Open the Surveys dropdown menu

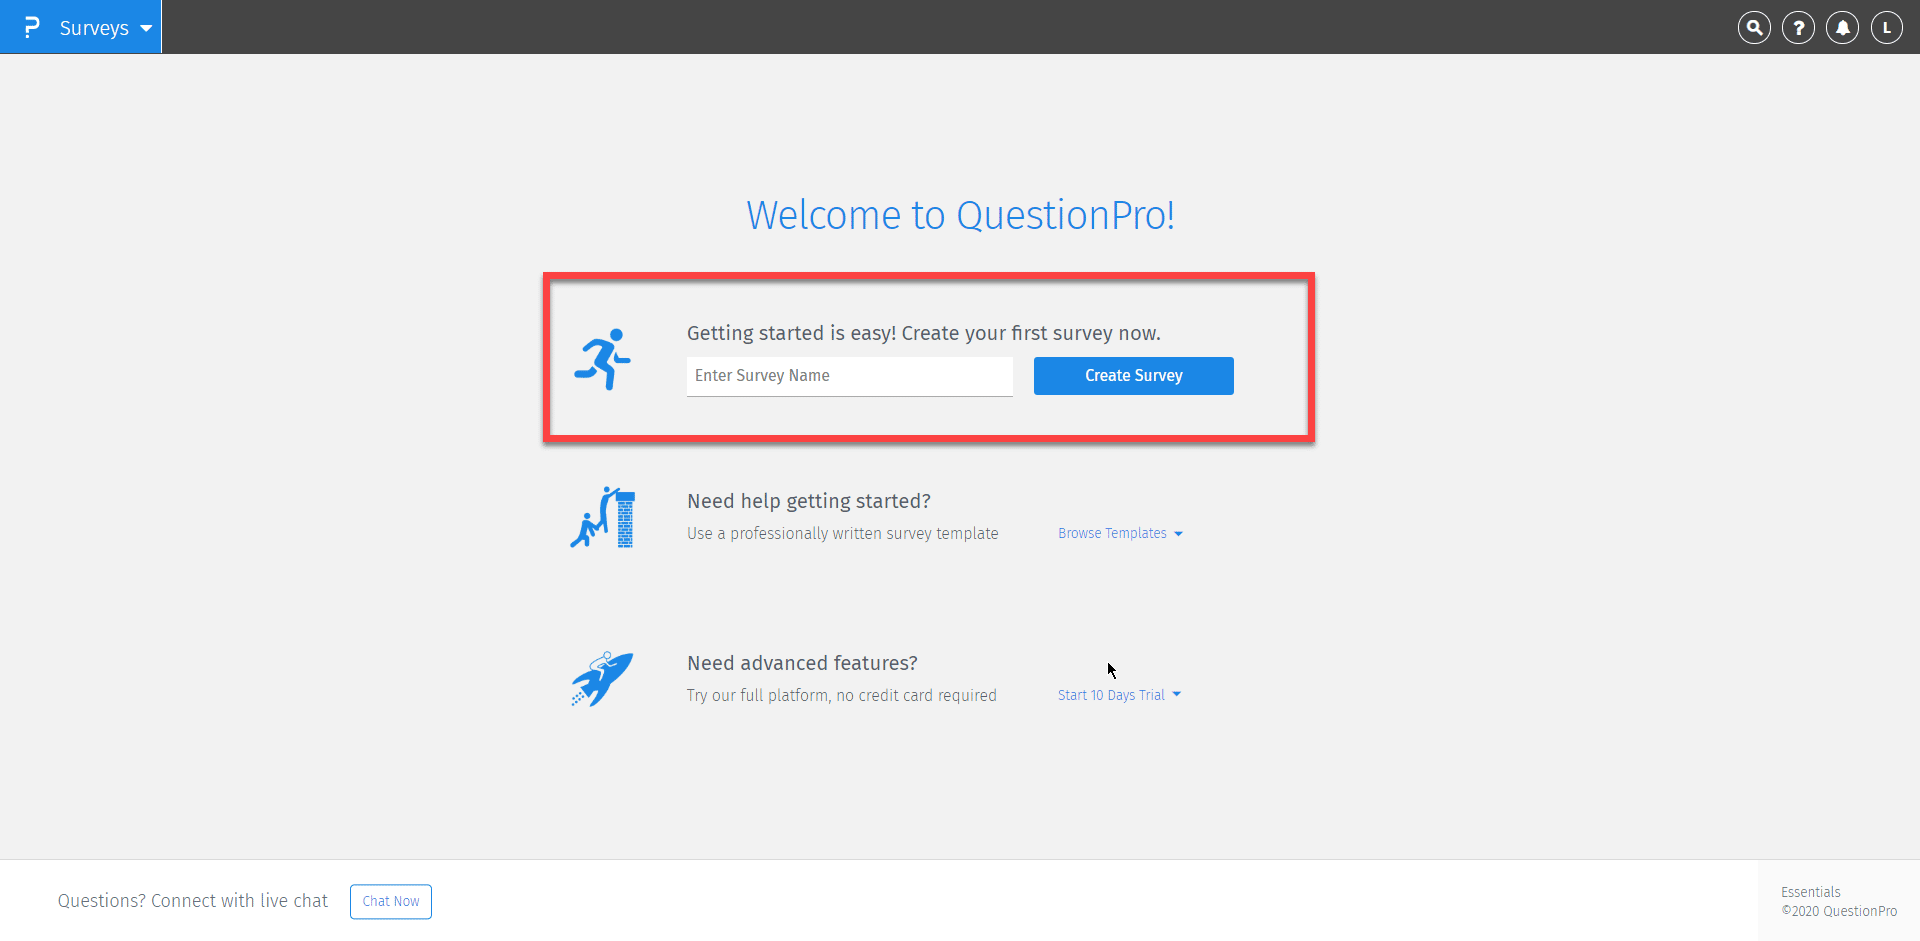105,28
